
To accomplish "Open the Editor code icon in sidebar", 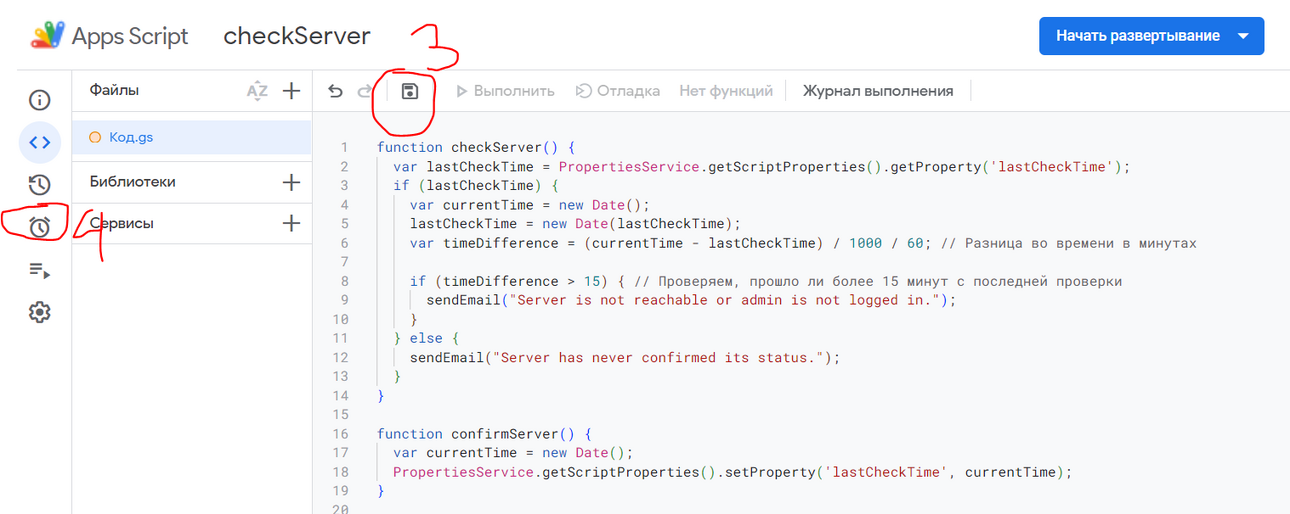I will tap(39, 142).
